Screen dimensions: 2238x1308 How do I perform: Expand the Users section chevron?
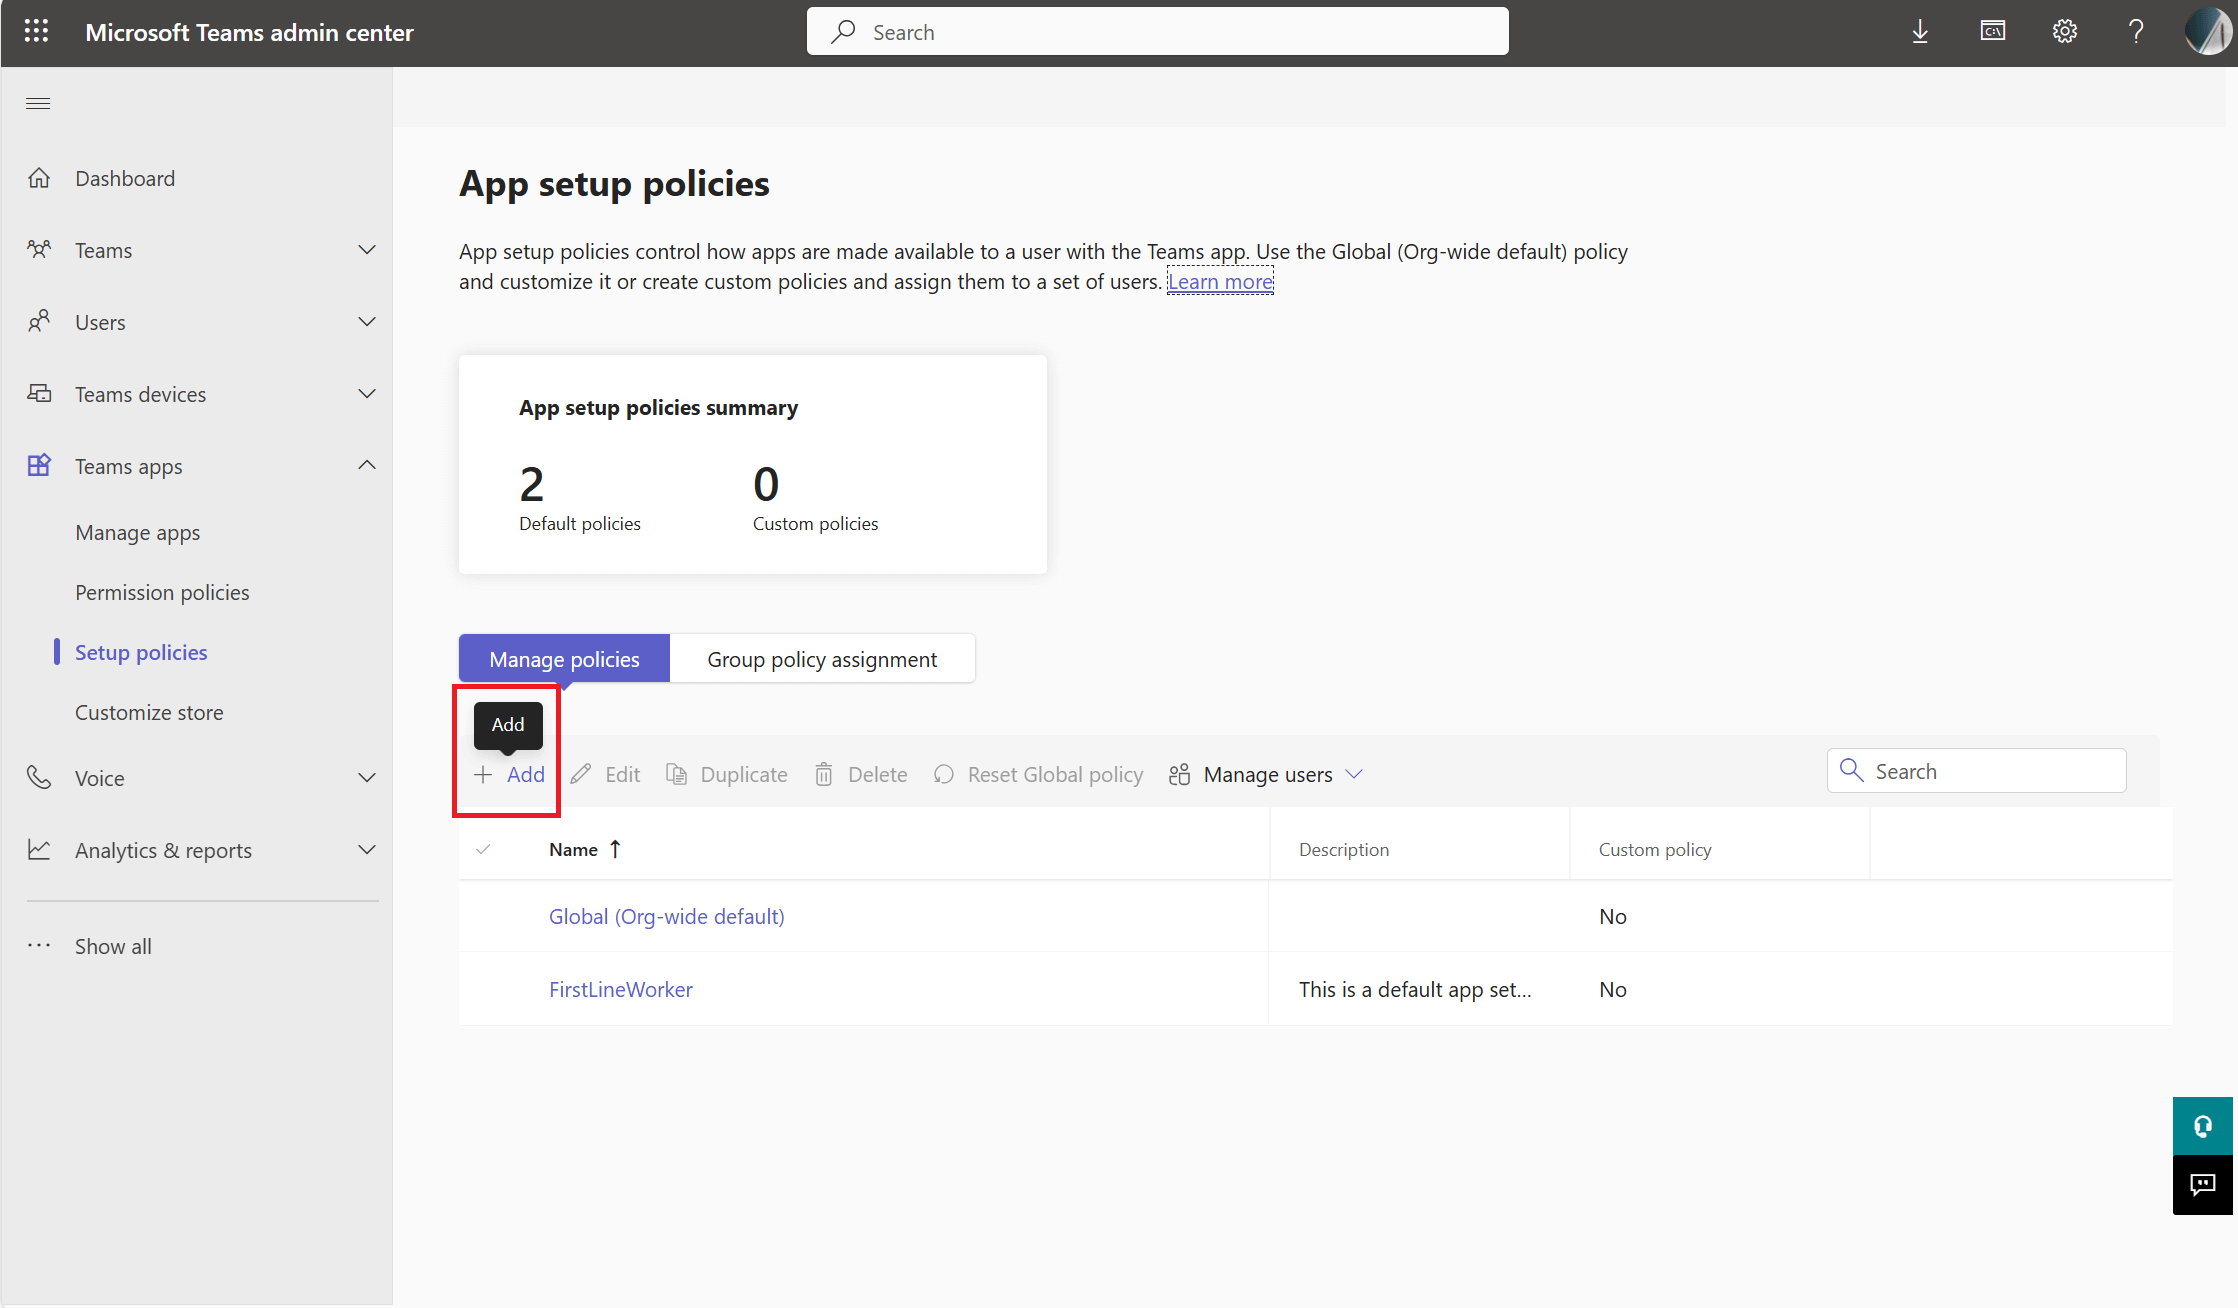(x=367, y=322)
